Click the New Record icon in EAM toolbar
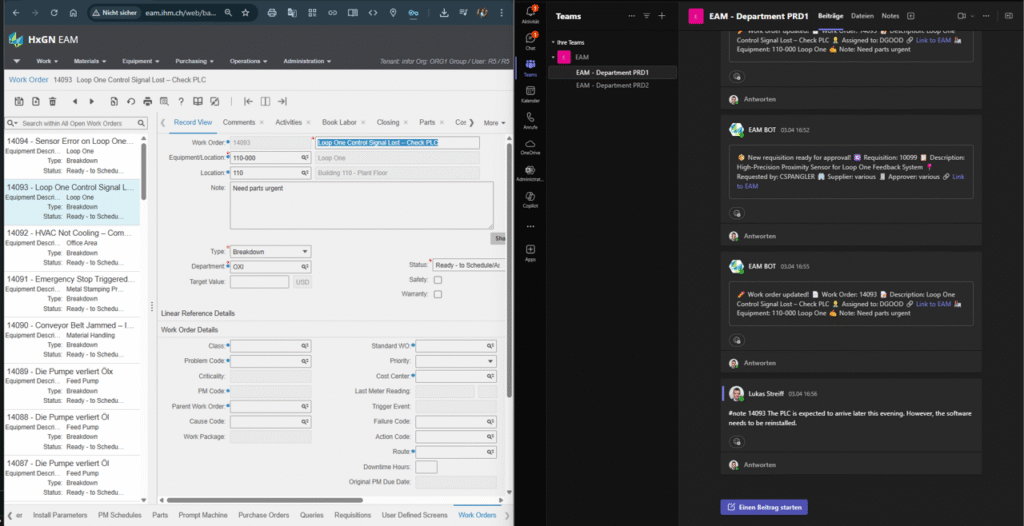 tap(35, 101)
